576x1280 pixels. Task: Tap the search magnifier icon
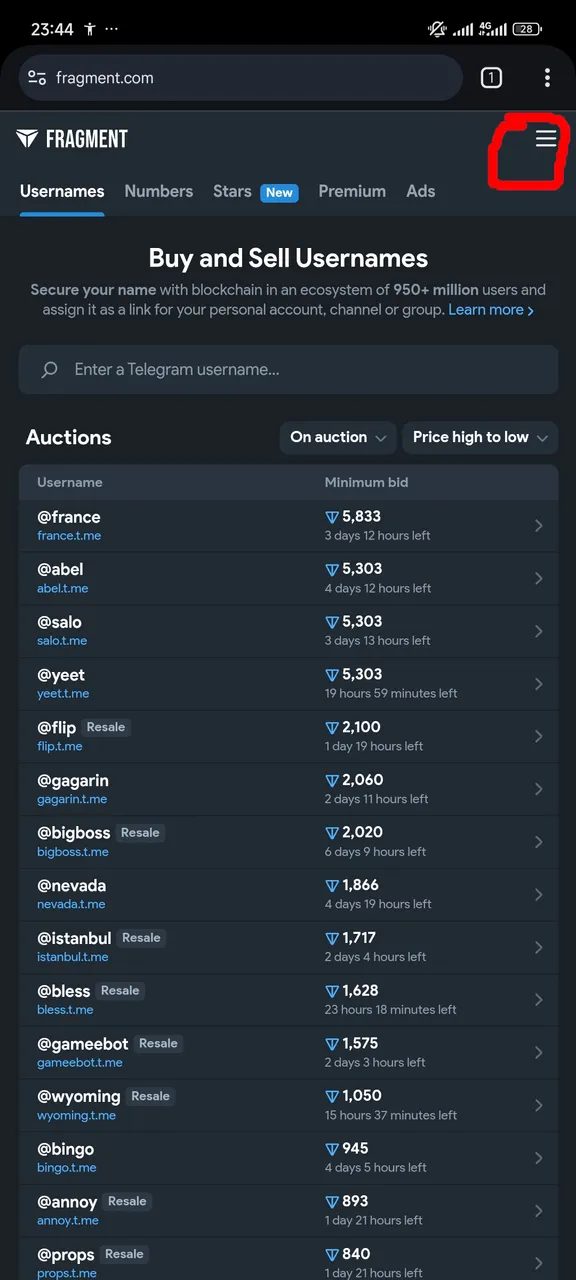(49, 370)
